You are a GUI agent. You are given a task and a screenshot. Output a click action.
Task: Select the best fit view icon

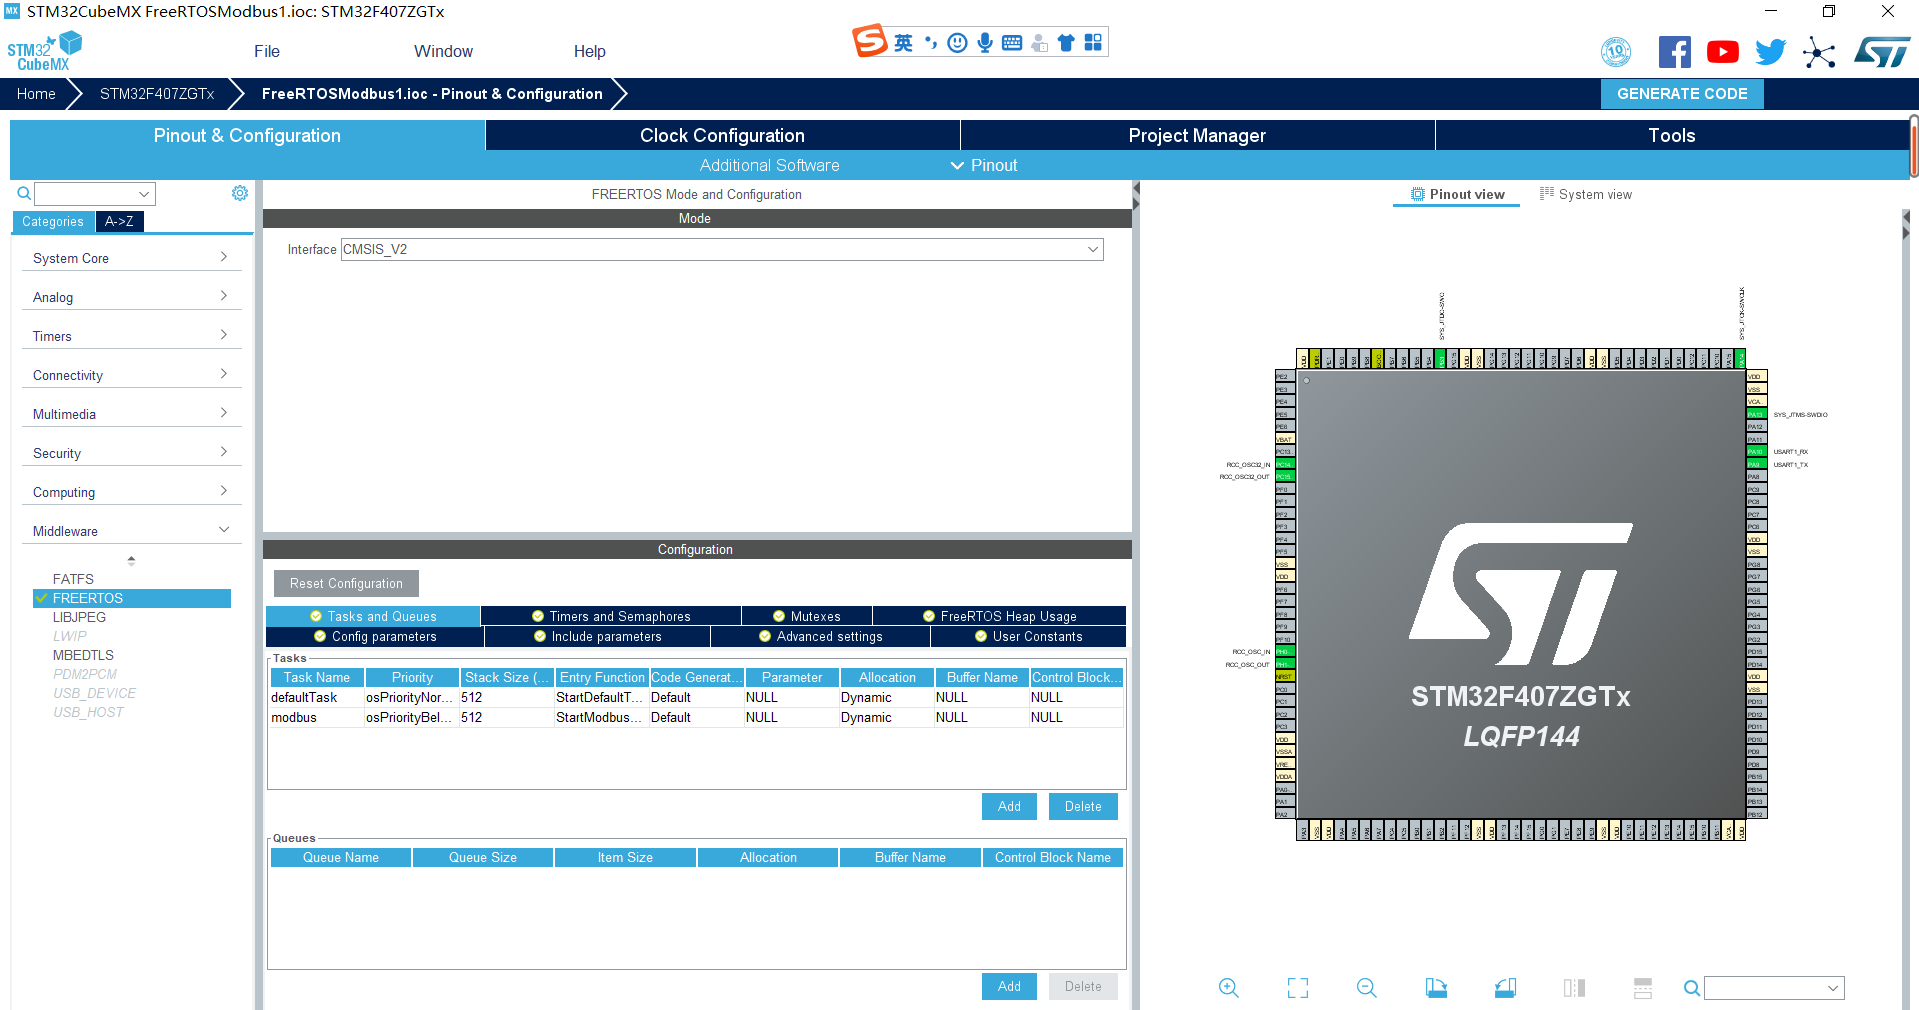[1297, 988]
